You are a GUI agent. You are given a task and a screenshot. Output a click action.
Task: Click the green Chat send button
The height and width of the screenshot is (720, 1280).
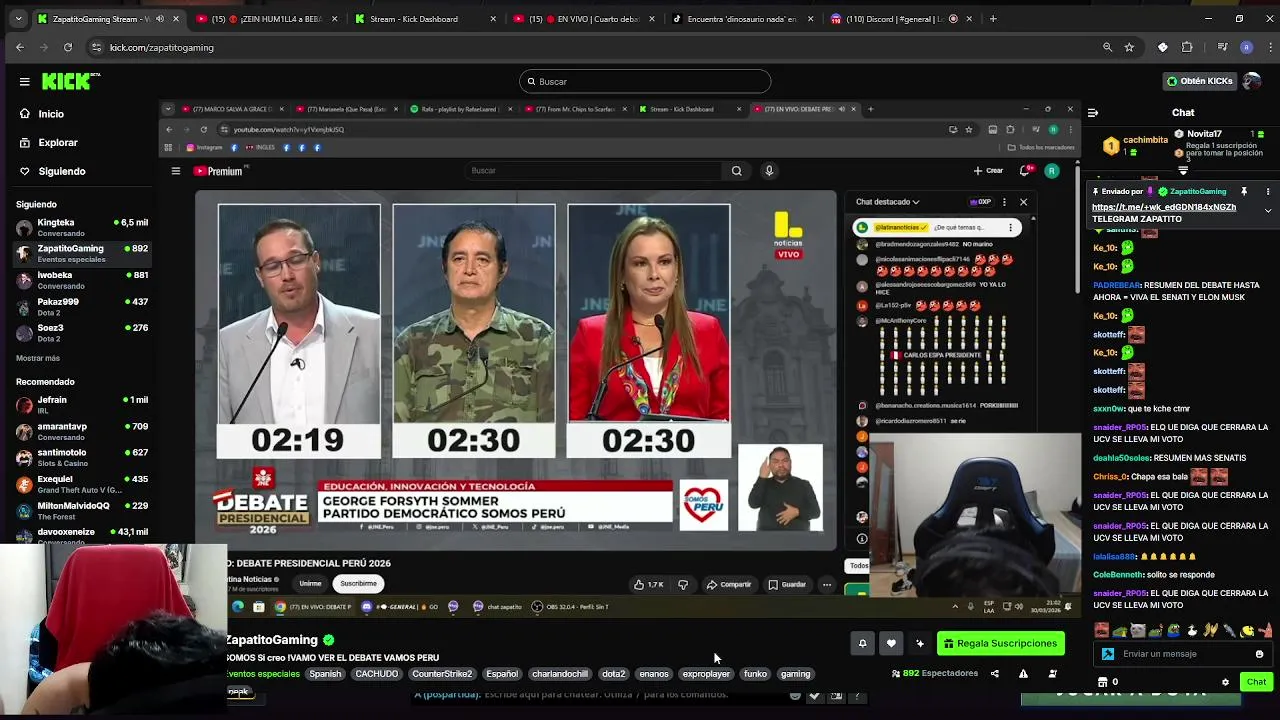point(1256,682)
